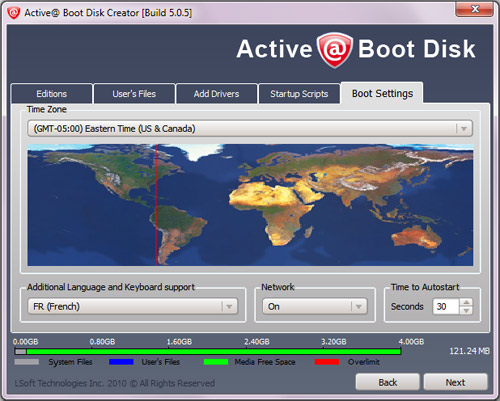This screenshot has height=401, width=500.
Task: Click the Active@ shield icon in title bar
Action: tap(14, 13)
